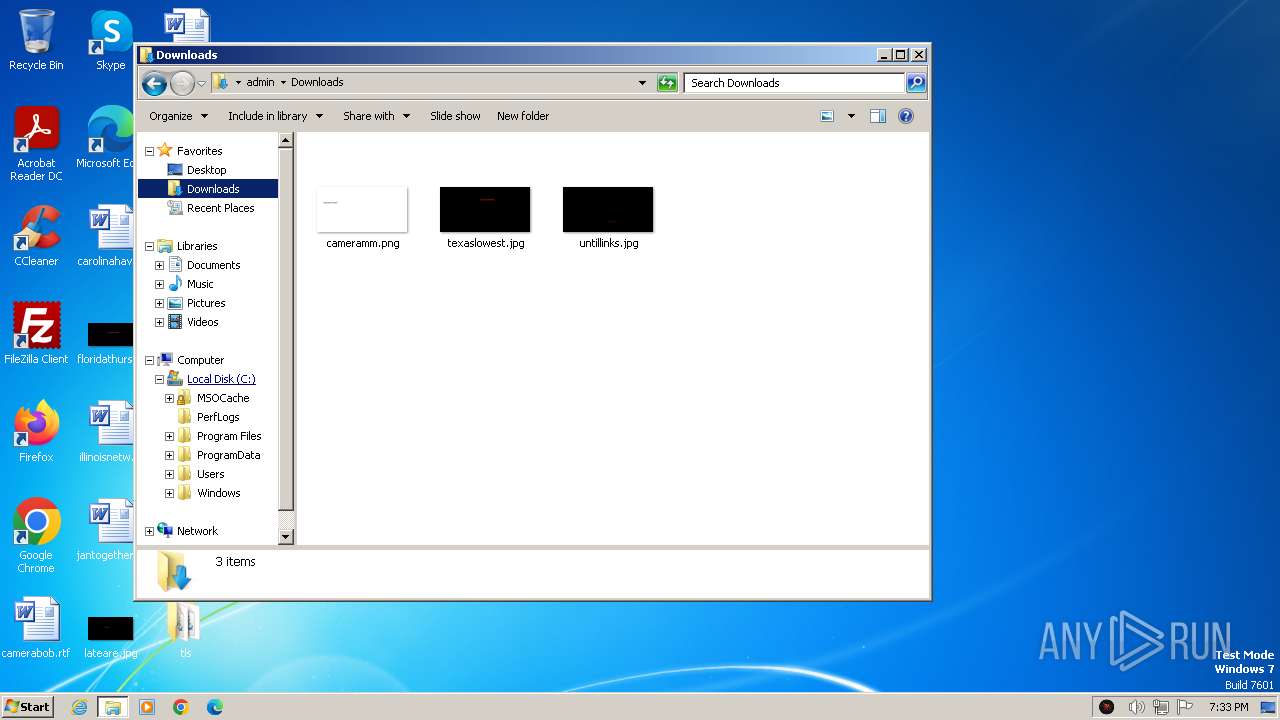The width and height of the screenshot is (1280, 720).
Task: Select the ProgramData folder
Action: pos(228,455)
